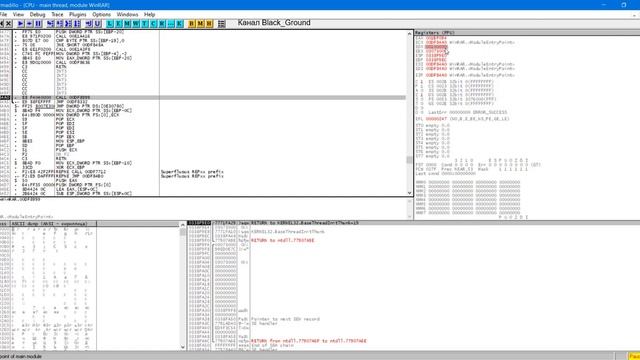Click the EFL flags register line
The image size is (640, 360).
pyautogui.click(x=462, y=119)
